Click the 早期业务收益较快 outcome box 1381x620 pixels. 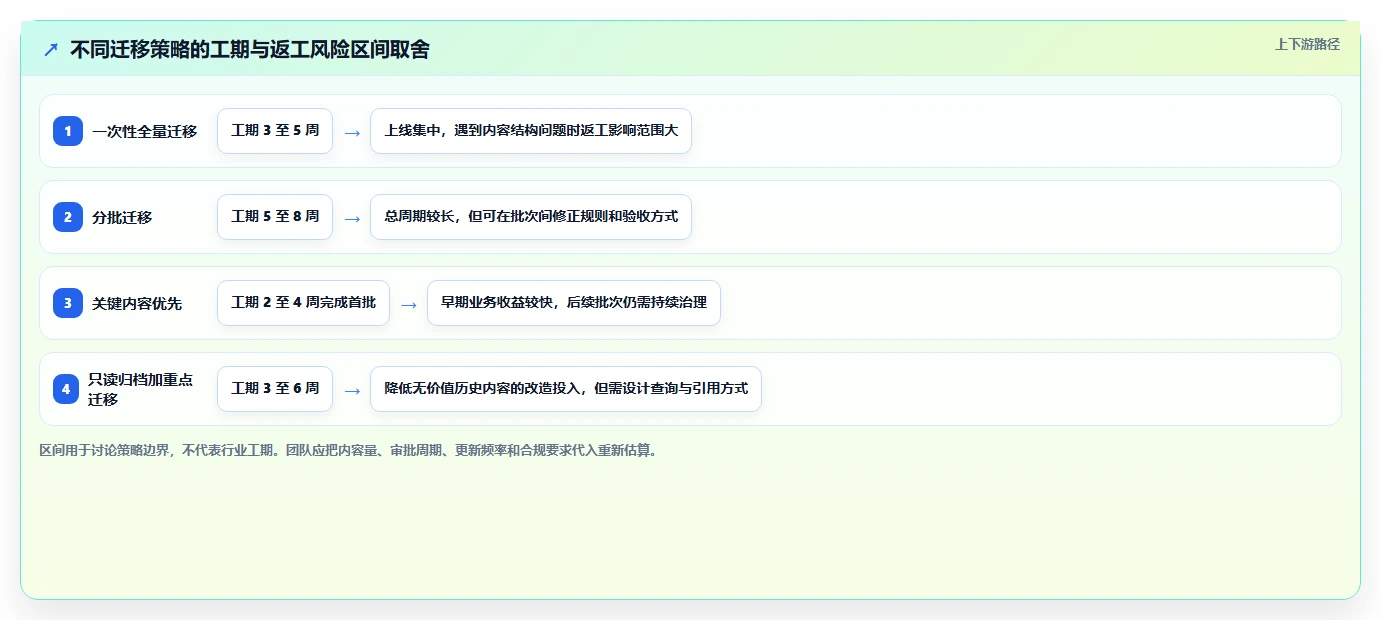[x=574, y=303]
